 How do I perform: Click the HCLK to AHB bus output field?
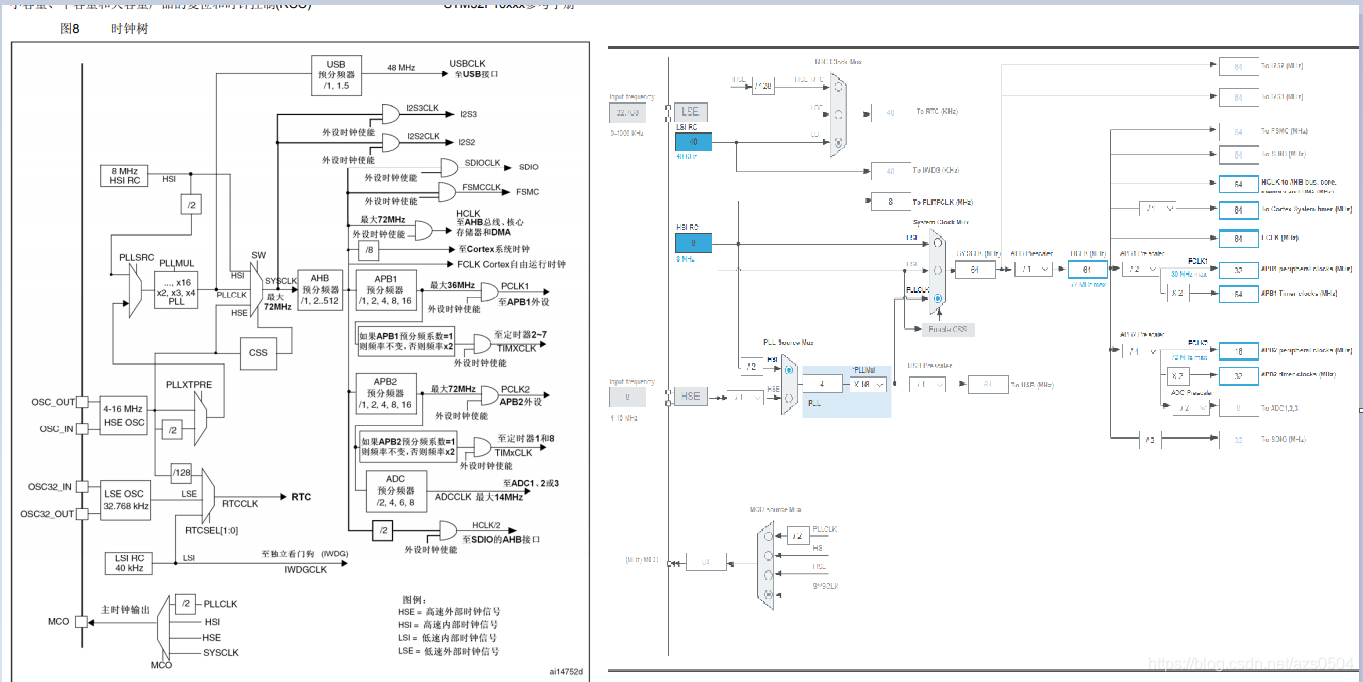click(1238, 184)
